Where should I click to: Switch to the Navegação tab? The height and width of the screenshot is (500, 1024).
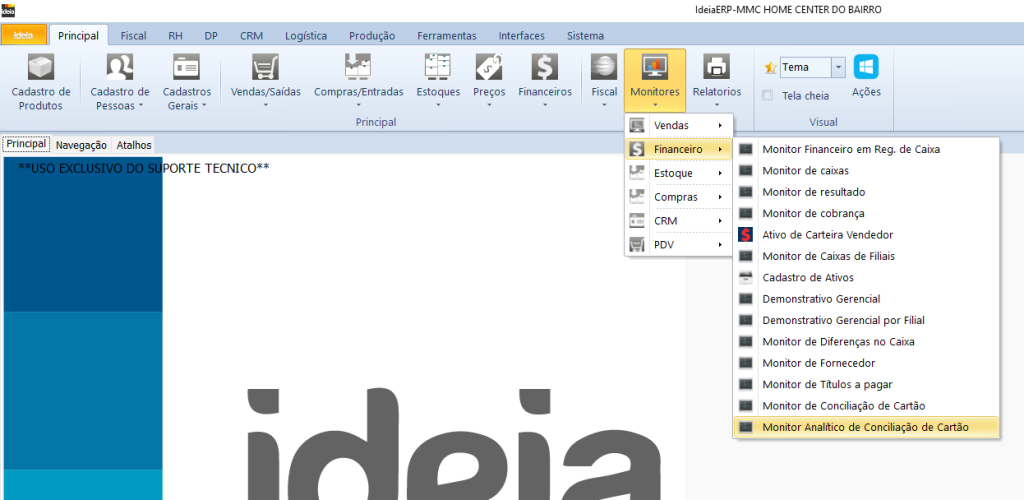tap(81, 145)
